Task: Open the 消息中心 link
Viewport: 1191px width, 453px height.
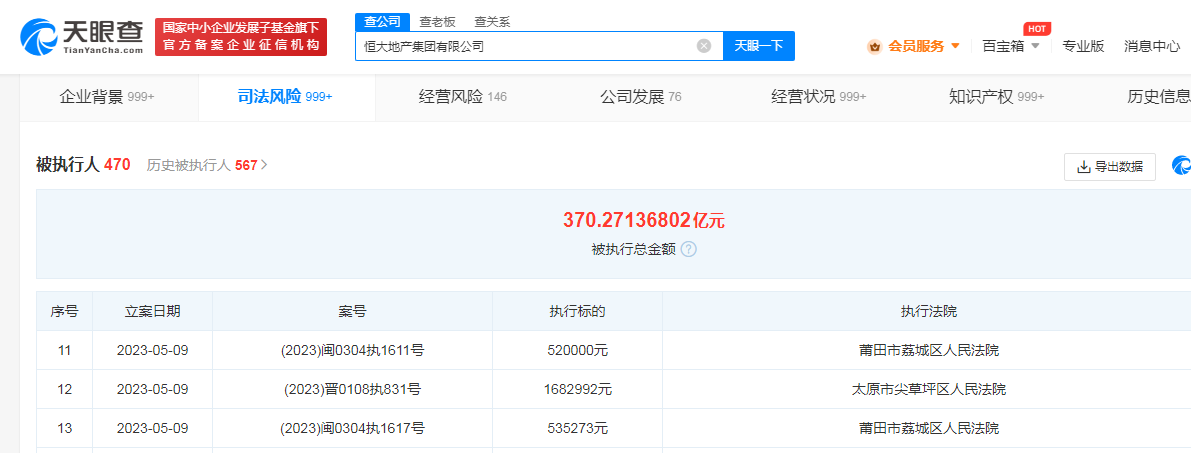Action: point(1152,46)
